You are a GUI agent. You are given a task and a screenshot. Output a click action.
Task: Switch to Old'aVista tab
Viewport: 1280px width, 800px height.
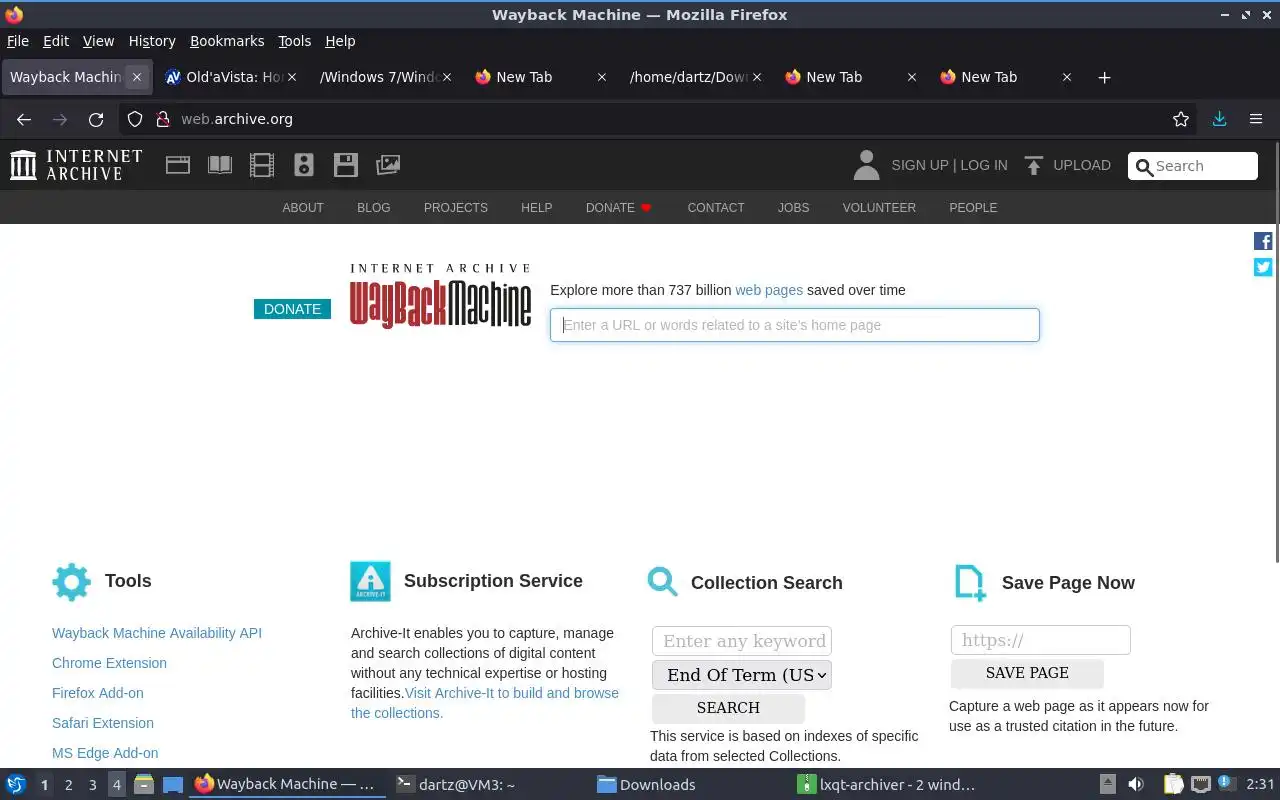231,77
